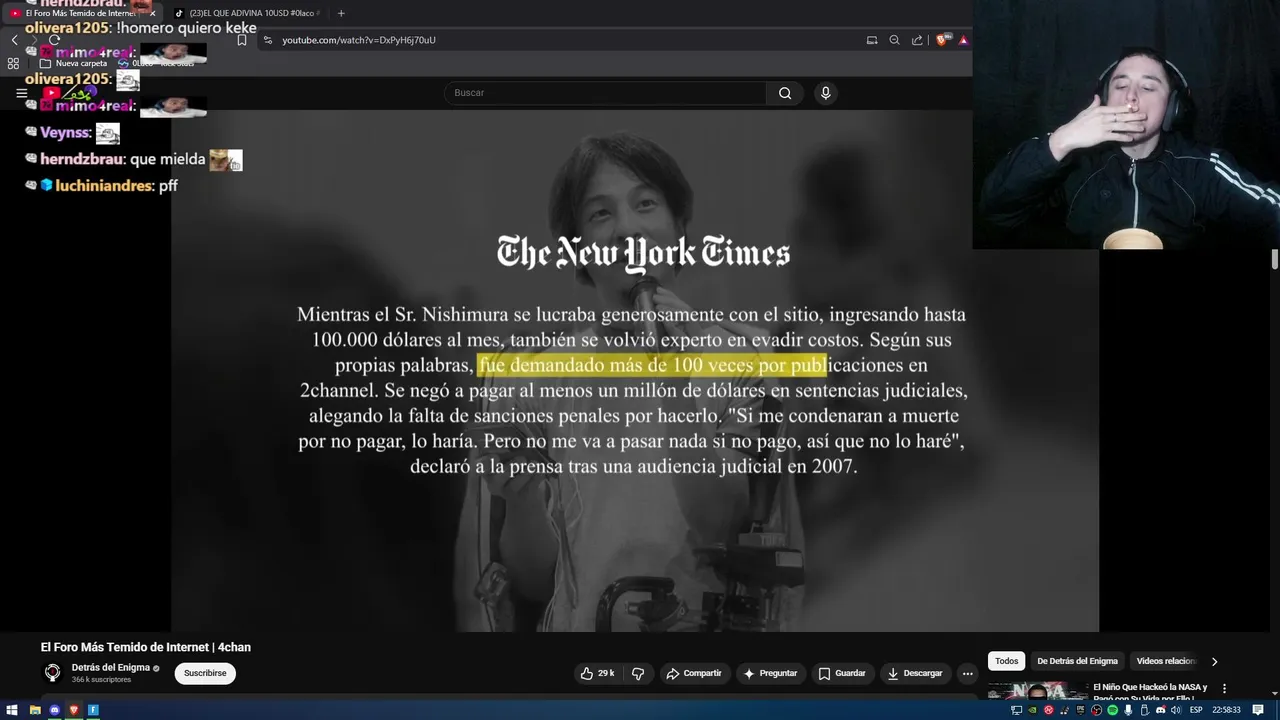Open the 'Detrás del Enigma' channel avatar
1280x720 pixels.
tap(53, 673)
